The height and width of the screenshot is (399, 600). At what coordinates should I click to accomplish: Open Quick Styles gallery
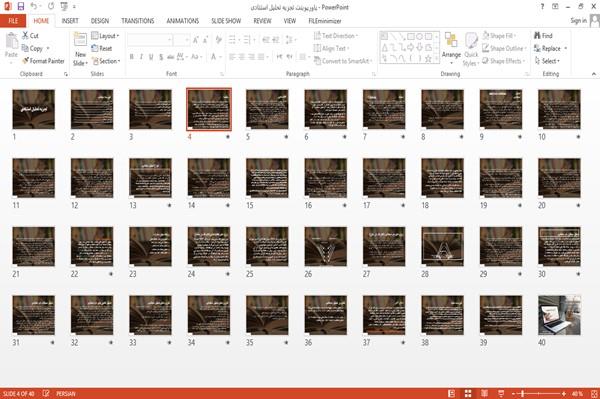click(471, 49)
